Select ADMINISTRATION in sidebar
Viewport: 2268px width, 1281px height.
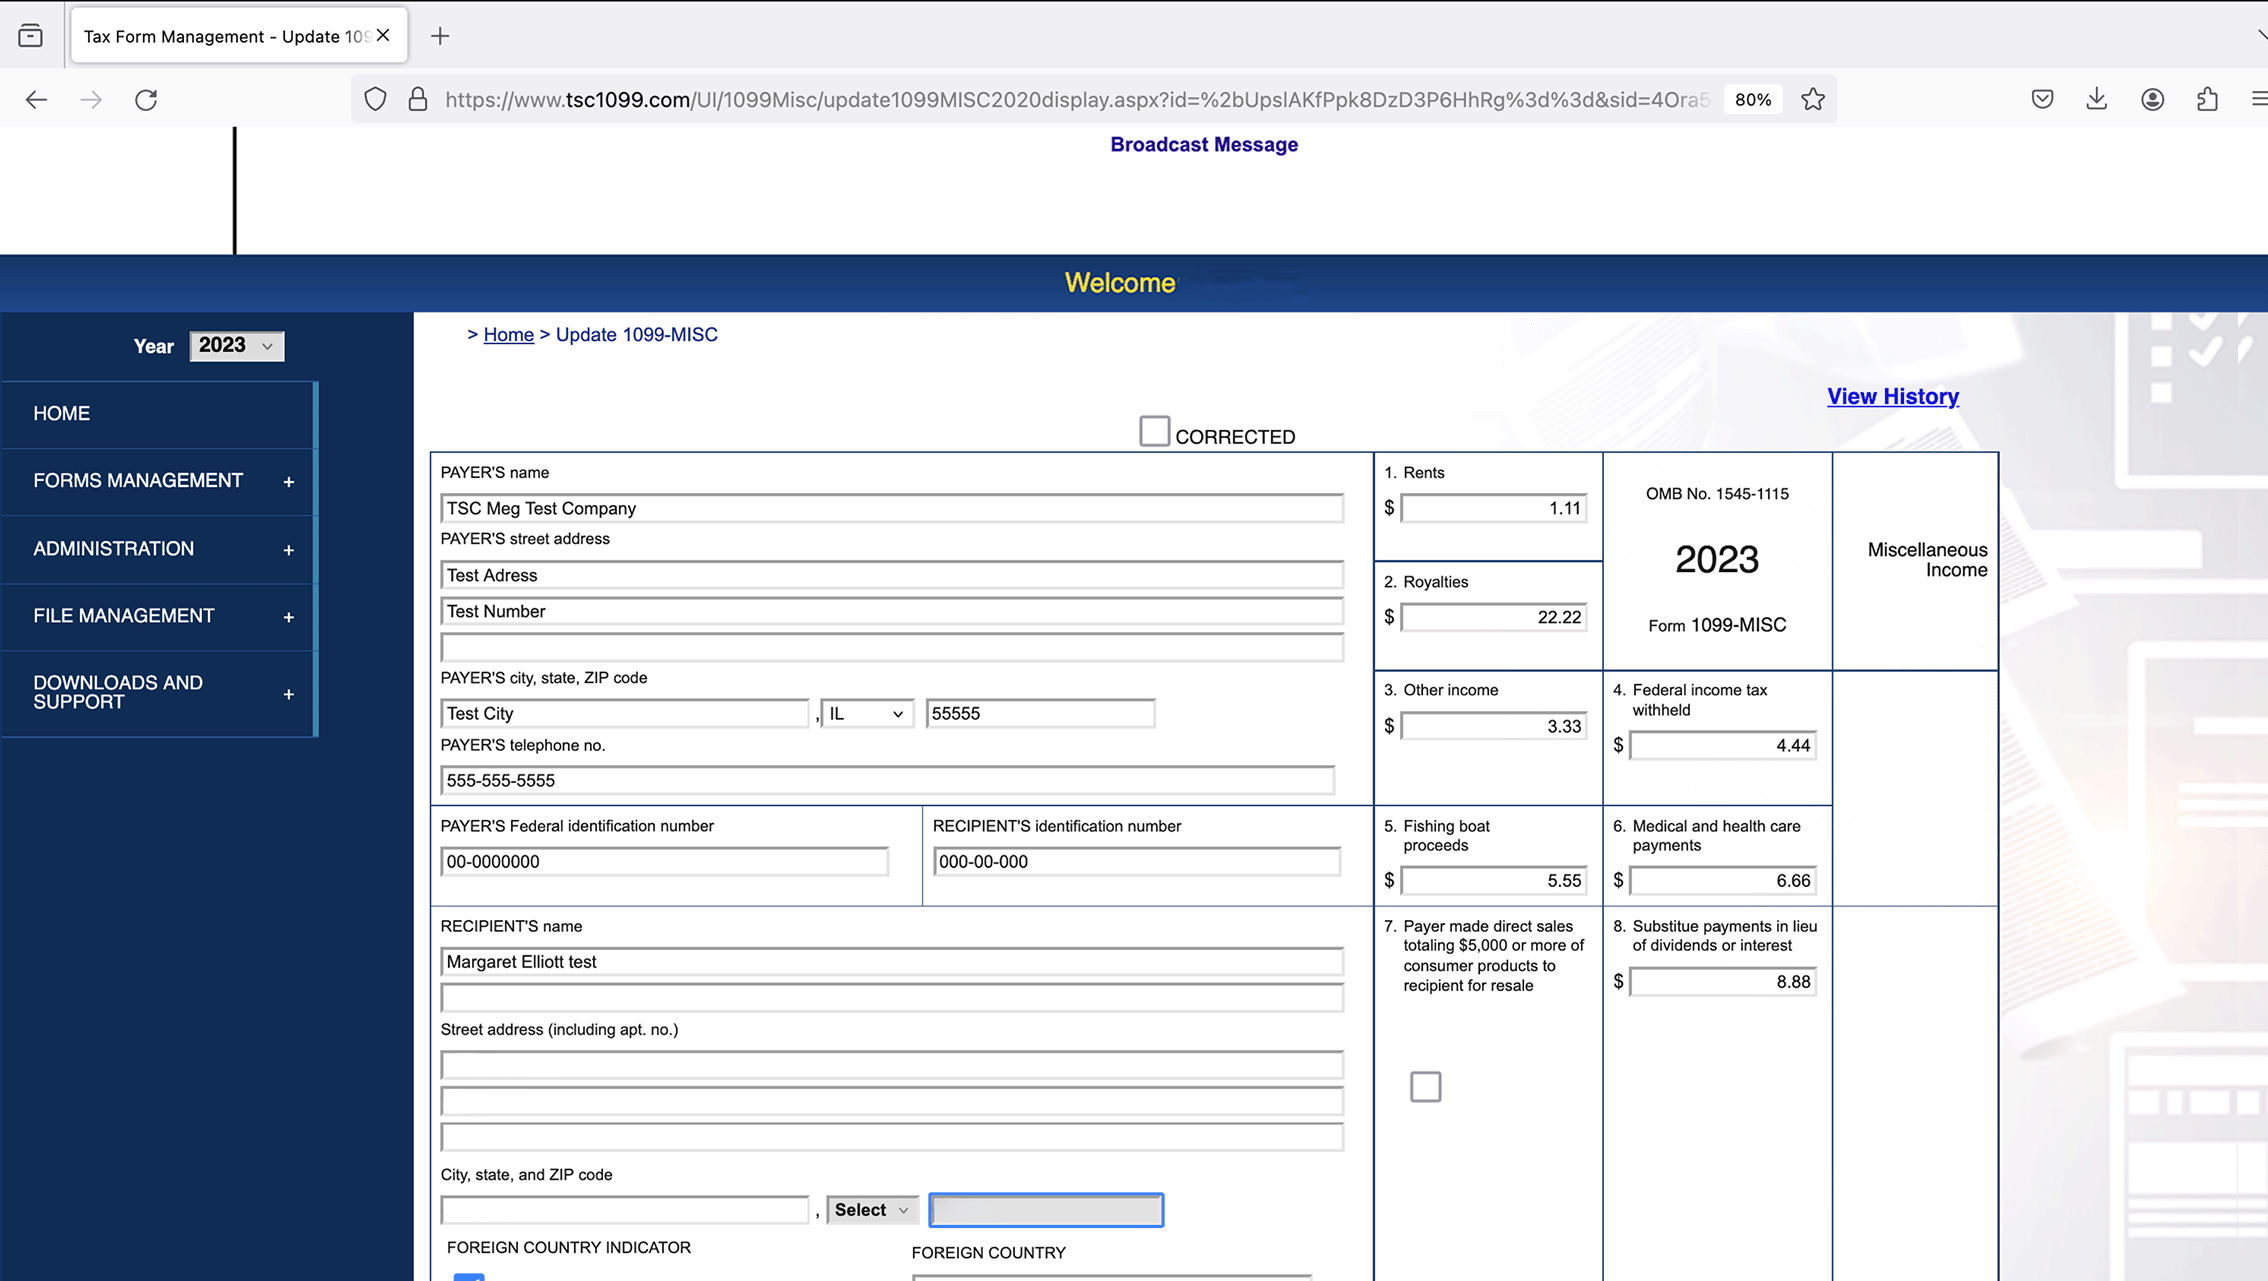click(158, 549)
